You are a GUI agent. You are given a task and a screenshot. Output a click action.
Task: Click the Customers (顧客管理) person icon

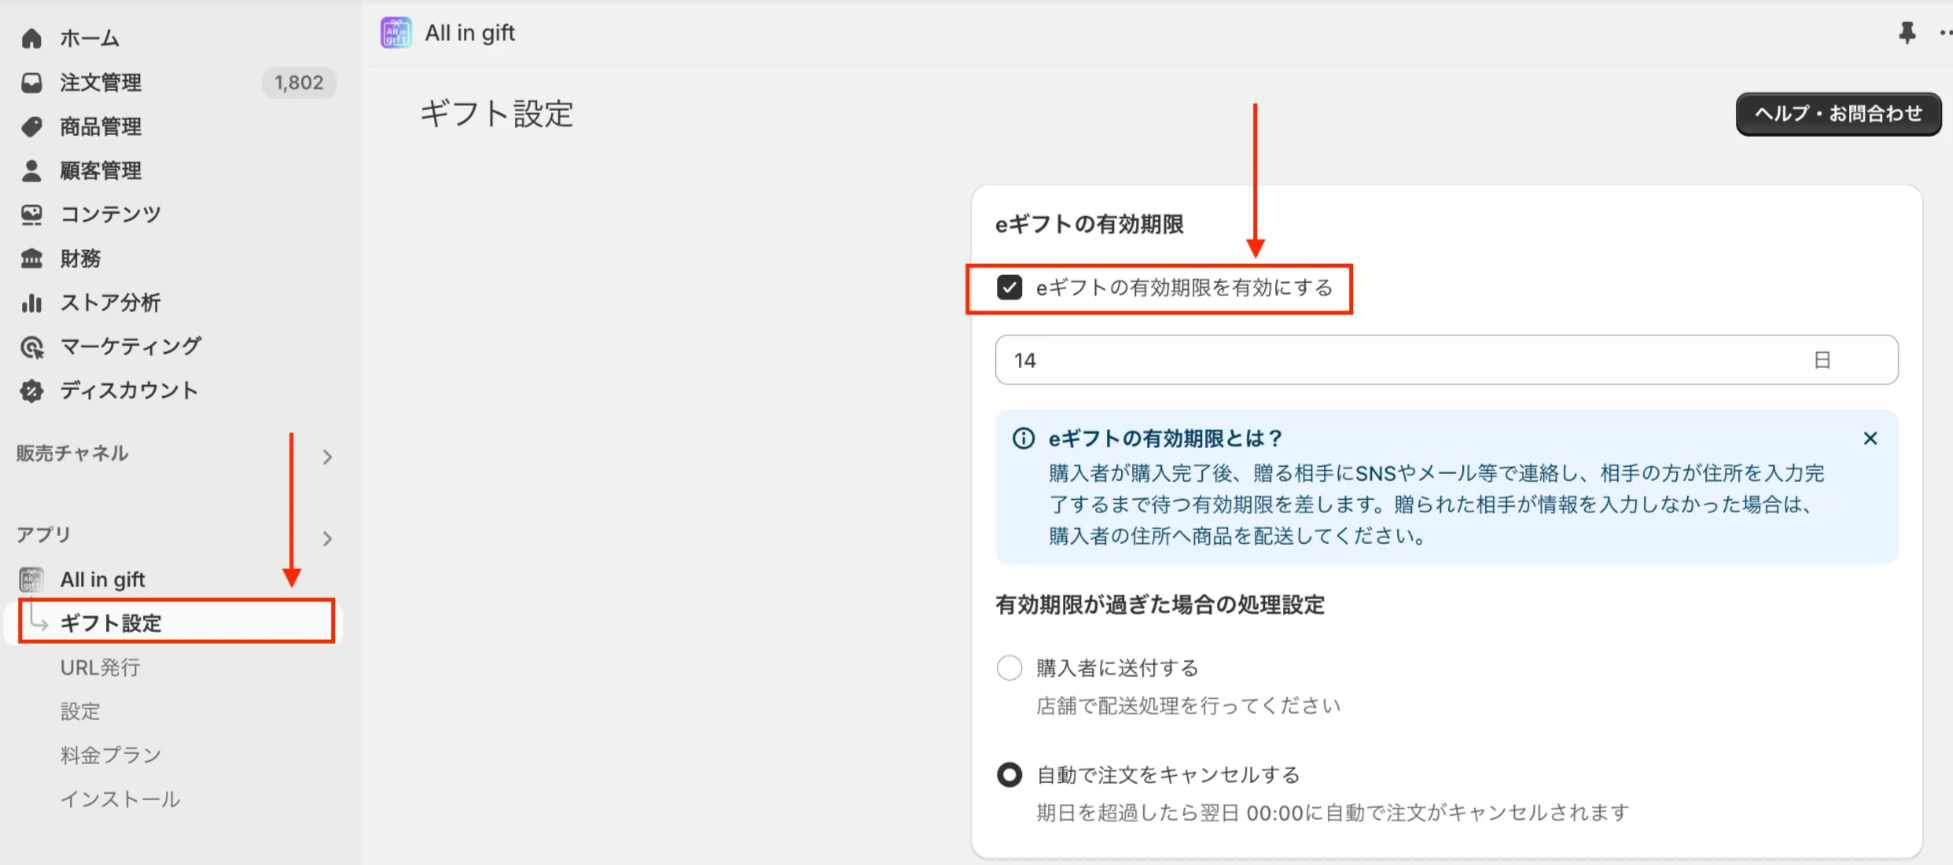32,171
